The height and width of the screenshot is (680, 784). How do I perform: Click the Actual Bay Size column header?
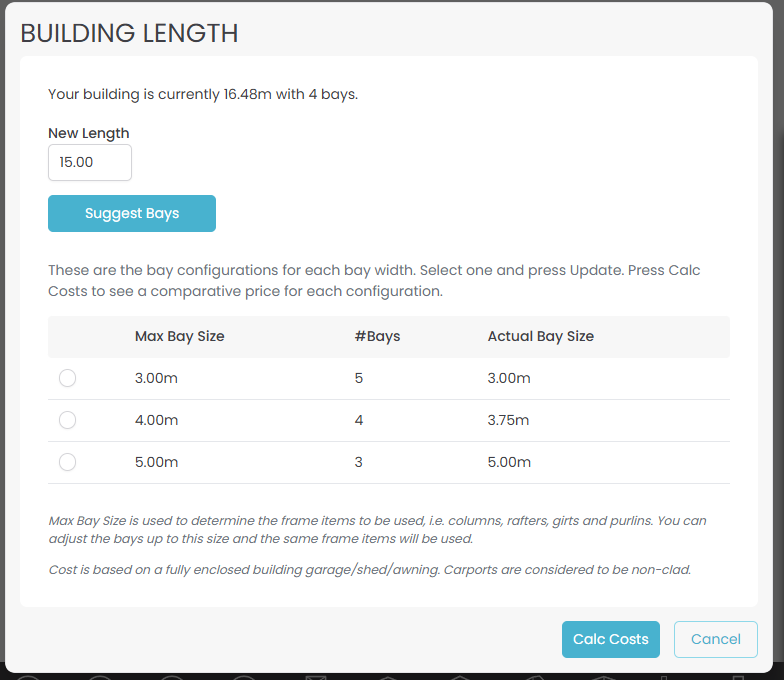click(540, 336)
